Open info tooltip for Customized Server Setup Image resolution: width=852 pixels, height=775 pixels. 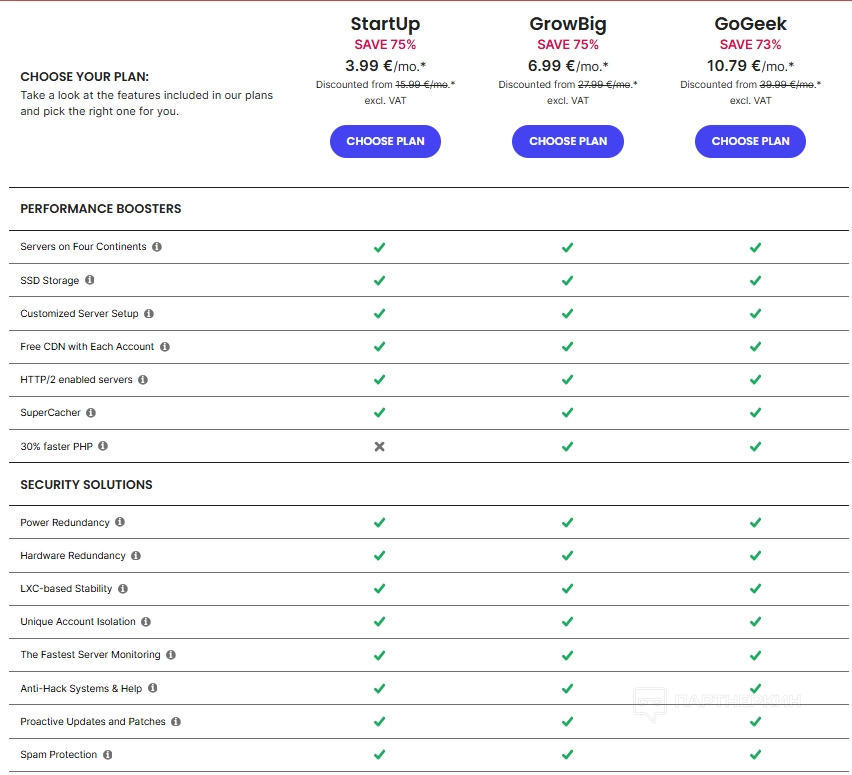point(149,314)
